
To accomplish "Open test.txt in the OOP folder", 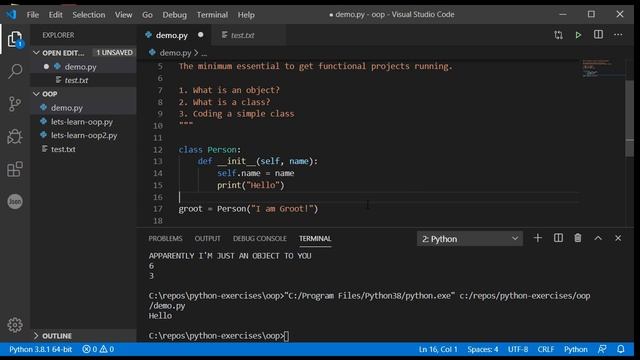I will pos(84,149).
